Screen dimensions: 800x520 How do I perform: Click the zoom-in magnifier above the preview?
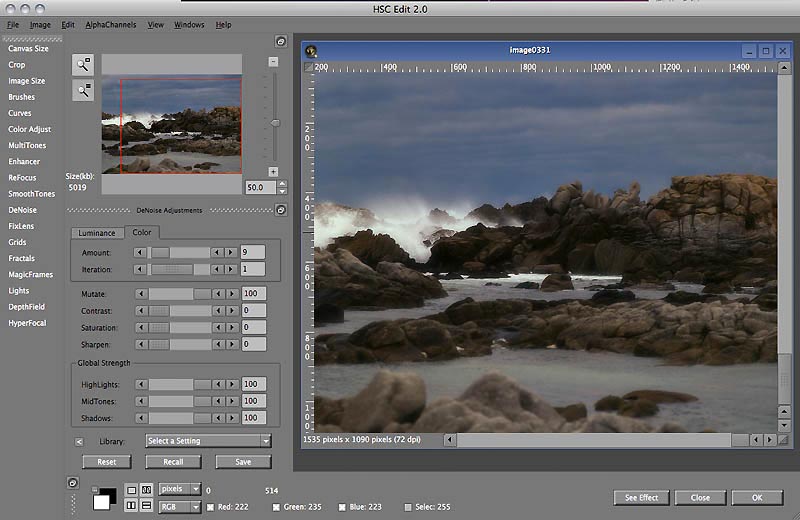coord(82,64)
